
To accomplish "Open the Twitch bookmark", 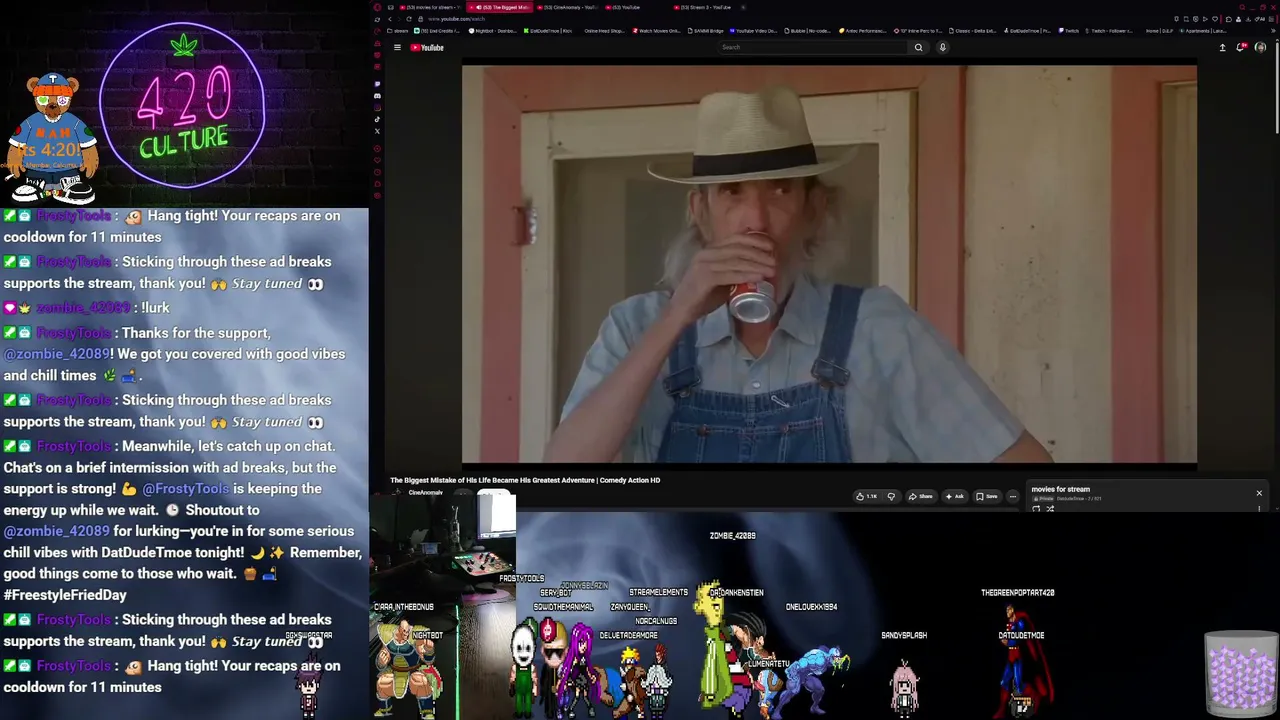I will tap(1069, 31).
